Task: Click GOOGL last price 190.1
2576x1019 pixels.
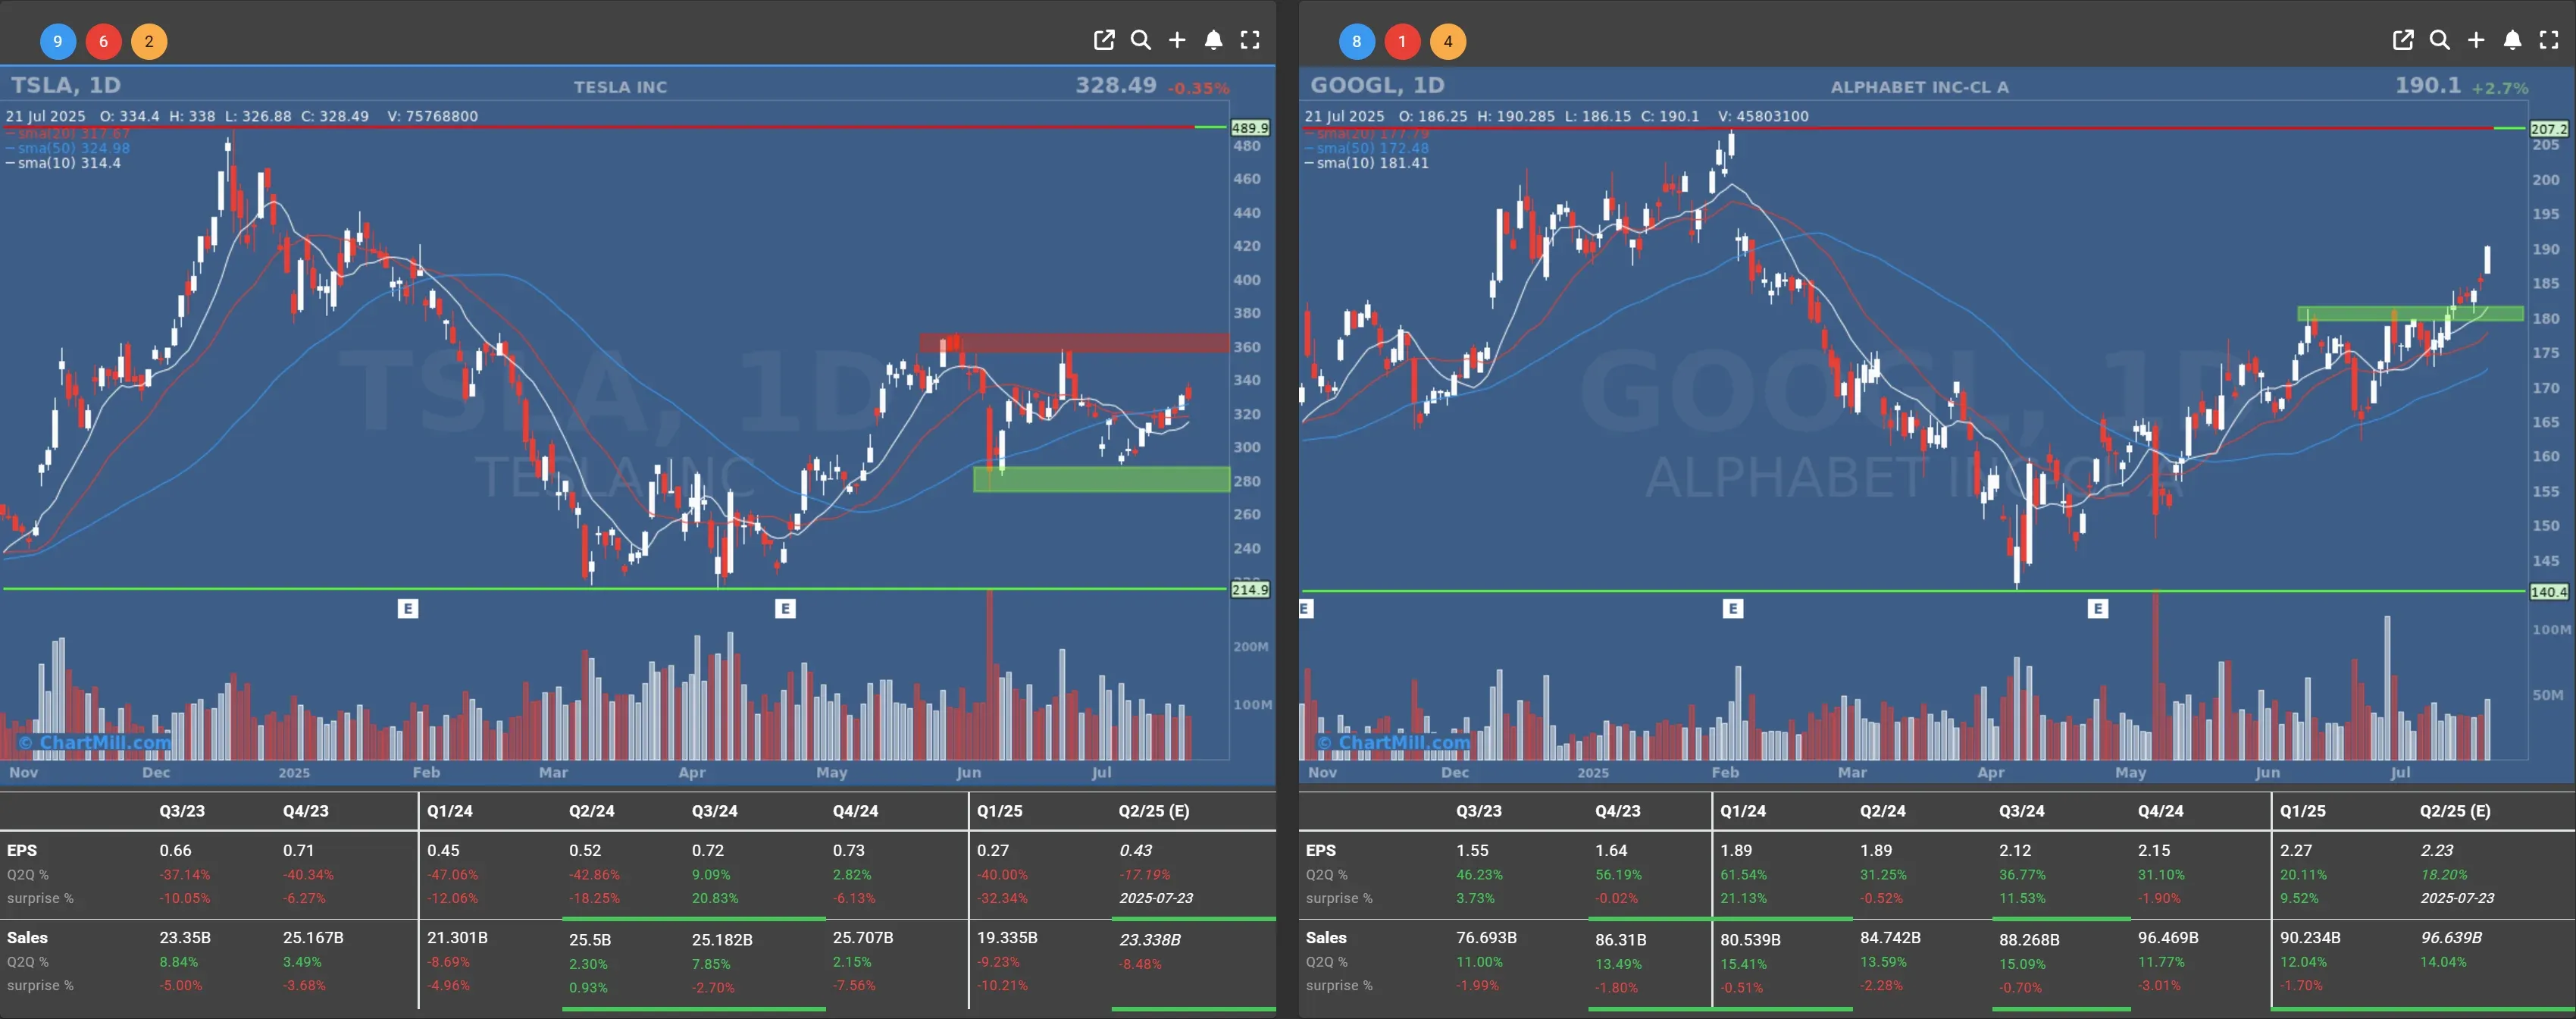Action: click(2428, 85)
